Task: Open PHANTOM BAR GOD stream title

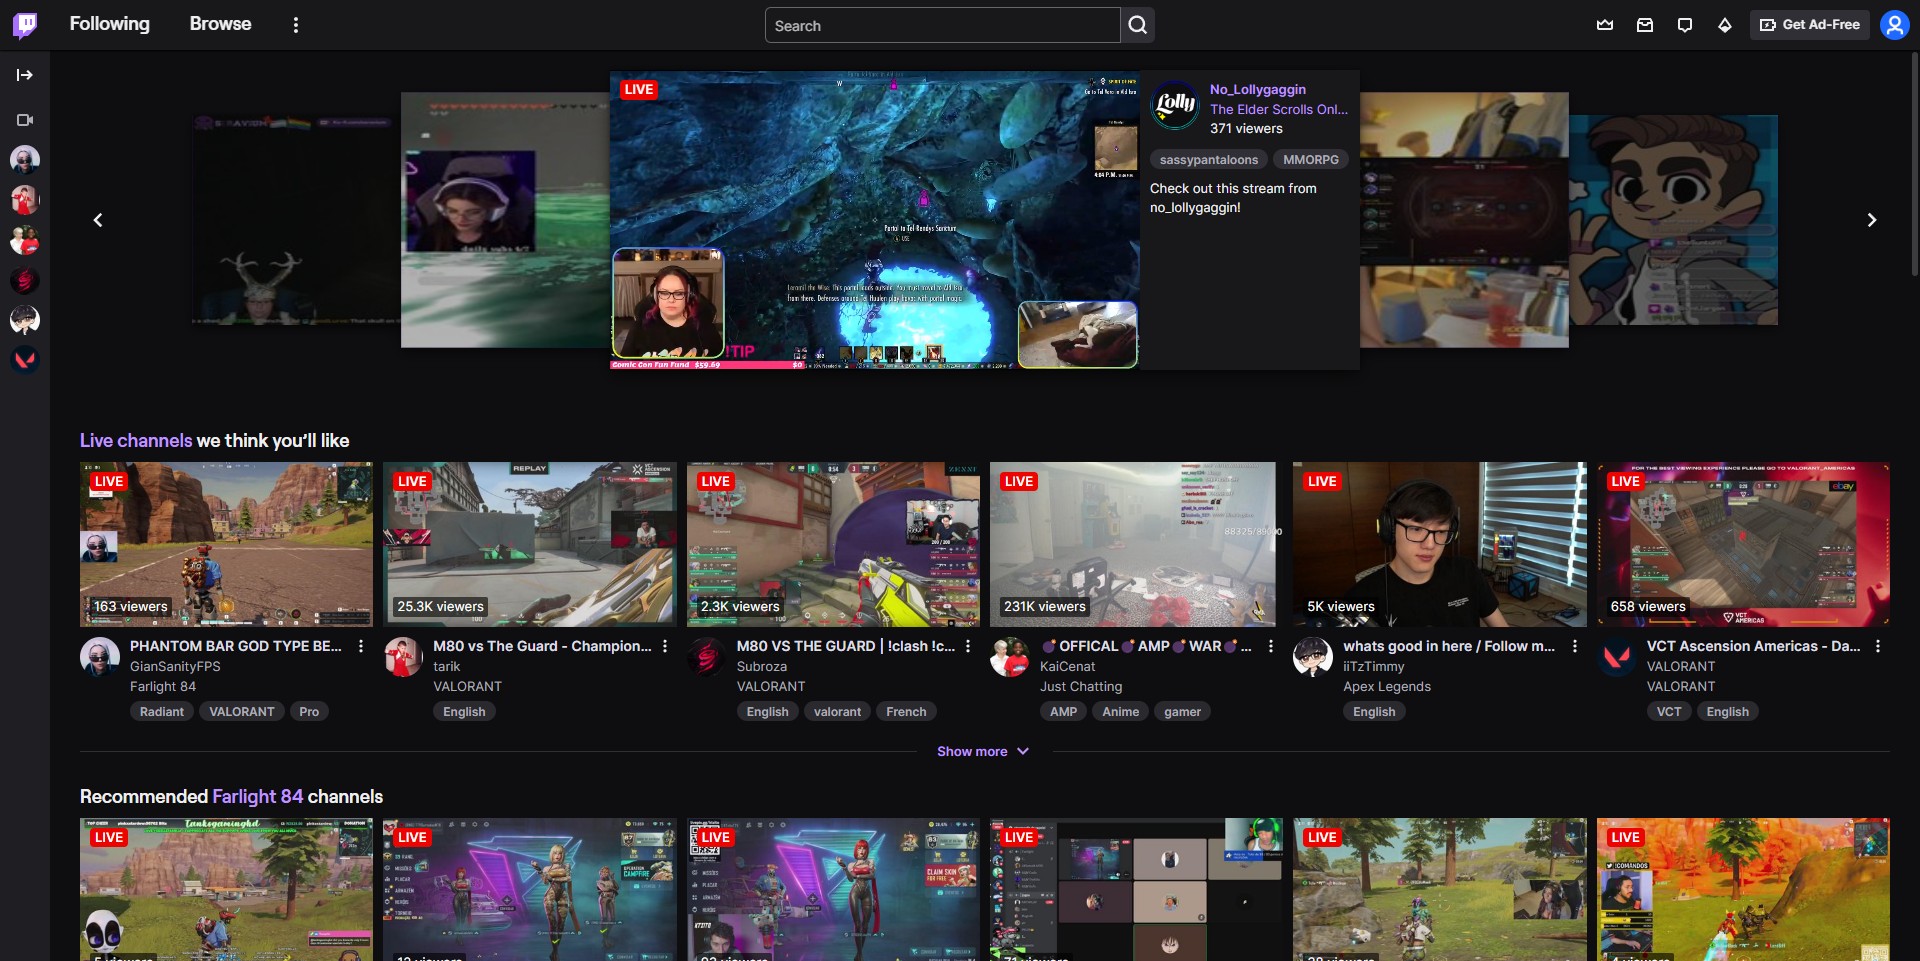Action: click(236, 647)
